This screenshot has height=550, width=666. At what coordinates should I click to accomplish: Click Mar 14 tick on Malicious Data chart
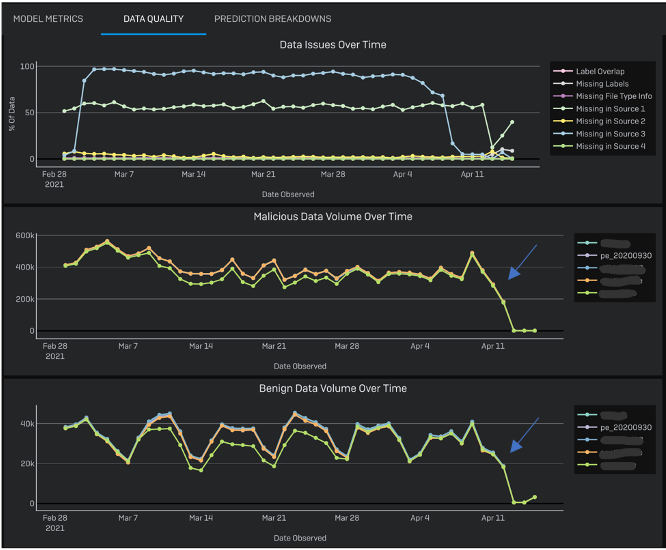coord(201,346)
